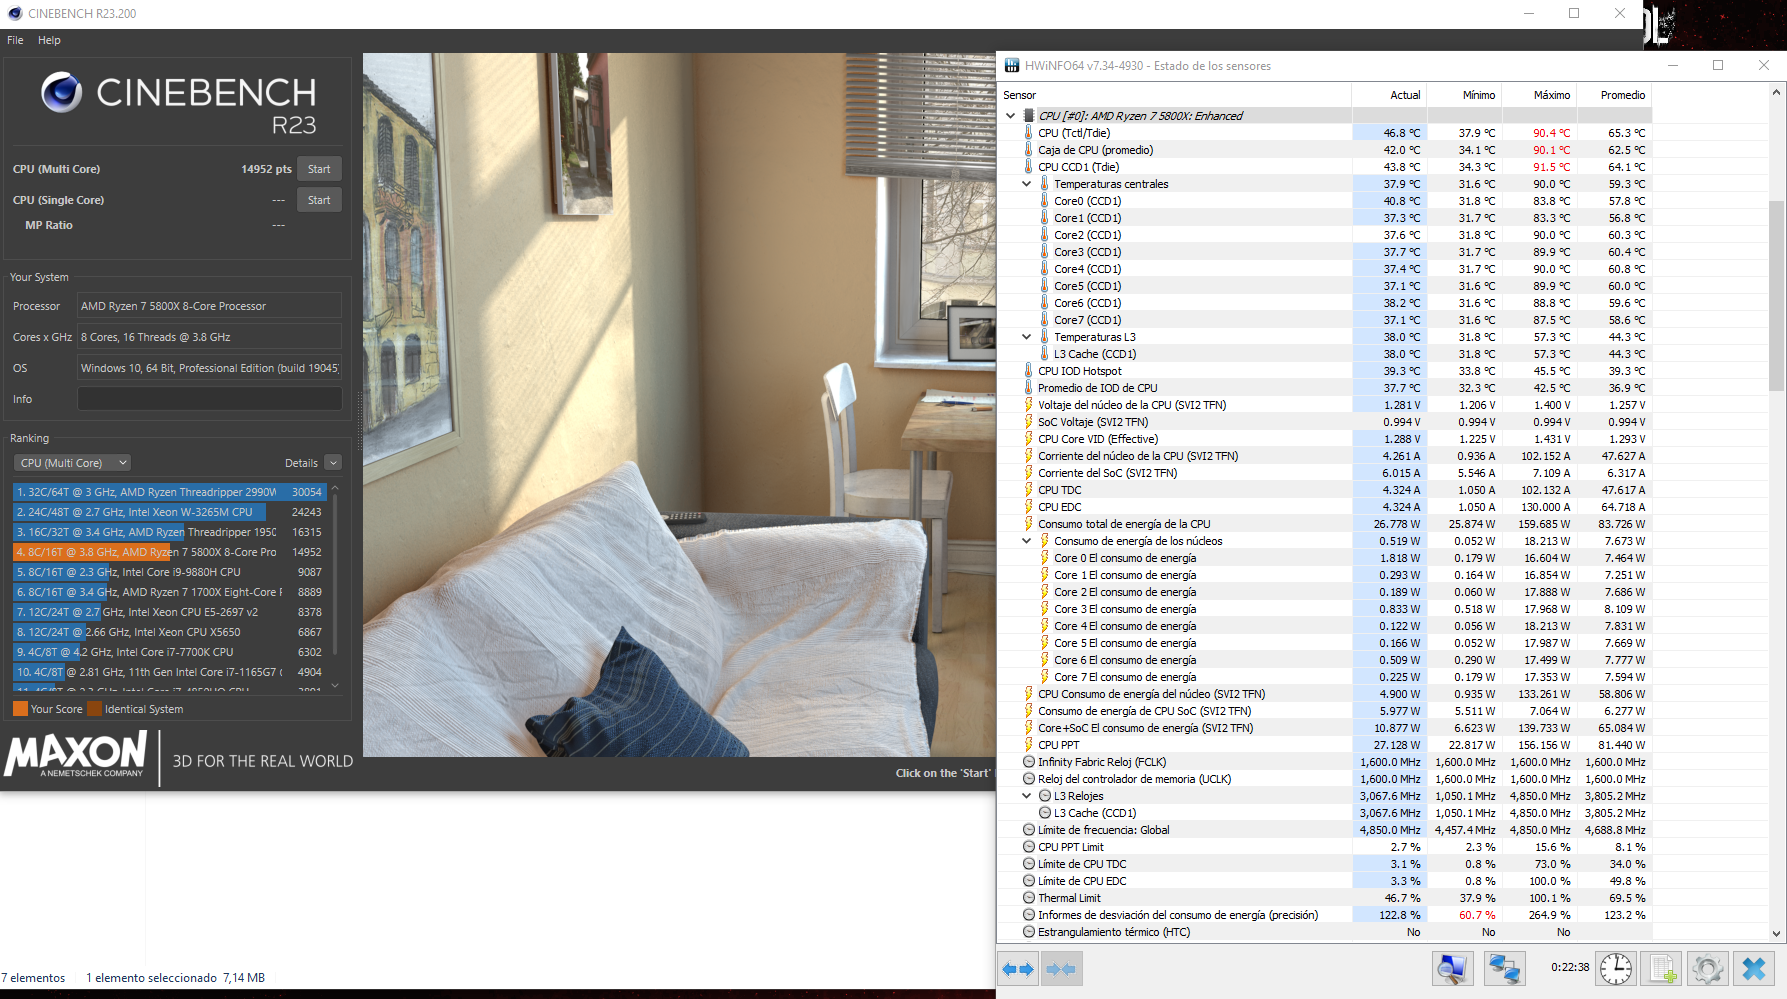Image resolution: width=1787 pixels, height=999 pixels.
Task: Click the HWiNFO remote network computers icon
Action: [1504, 968]
